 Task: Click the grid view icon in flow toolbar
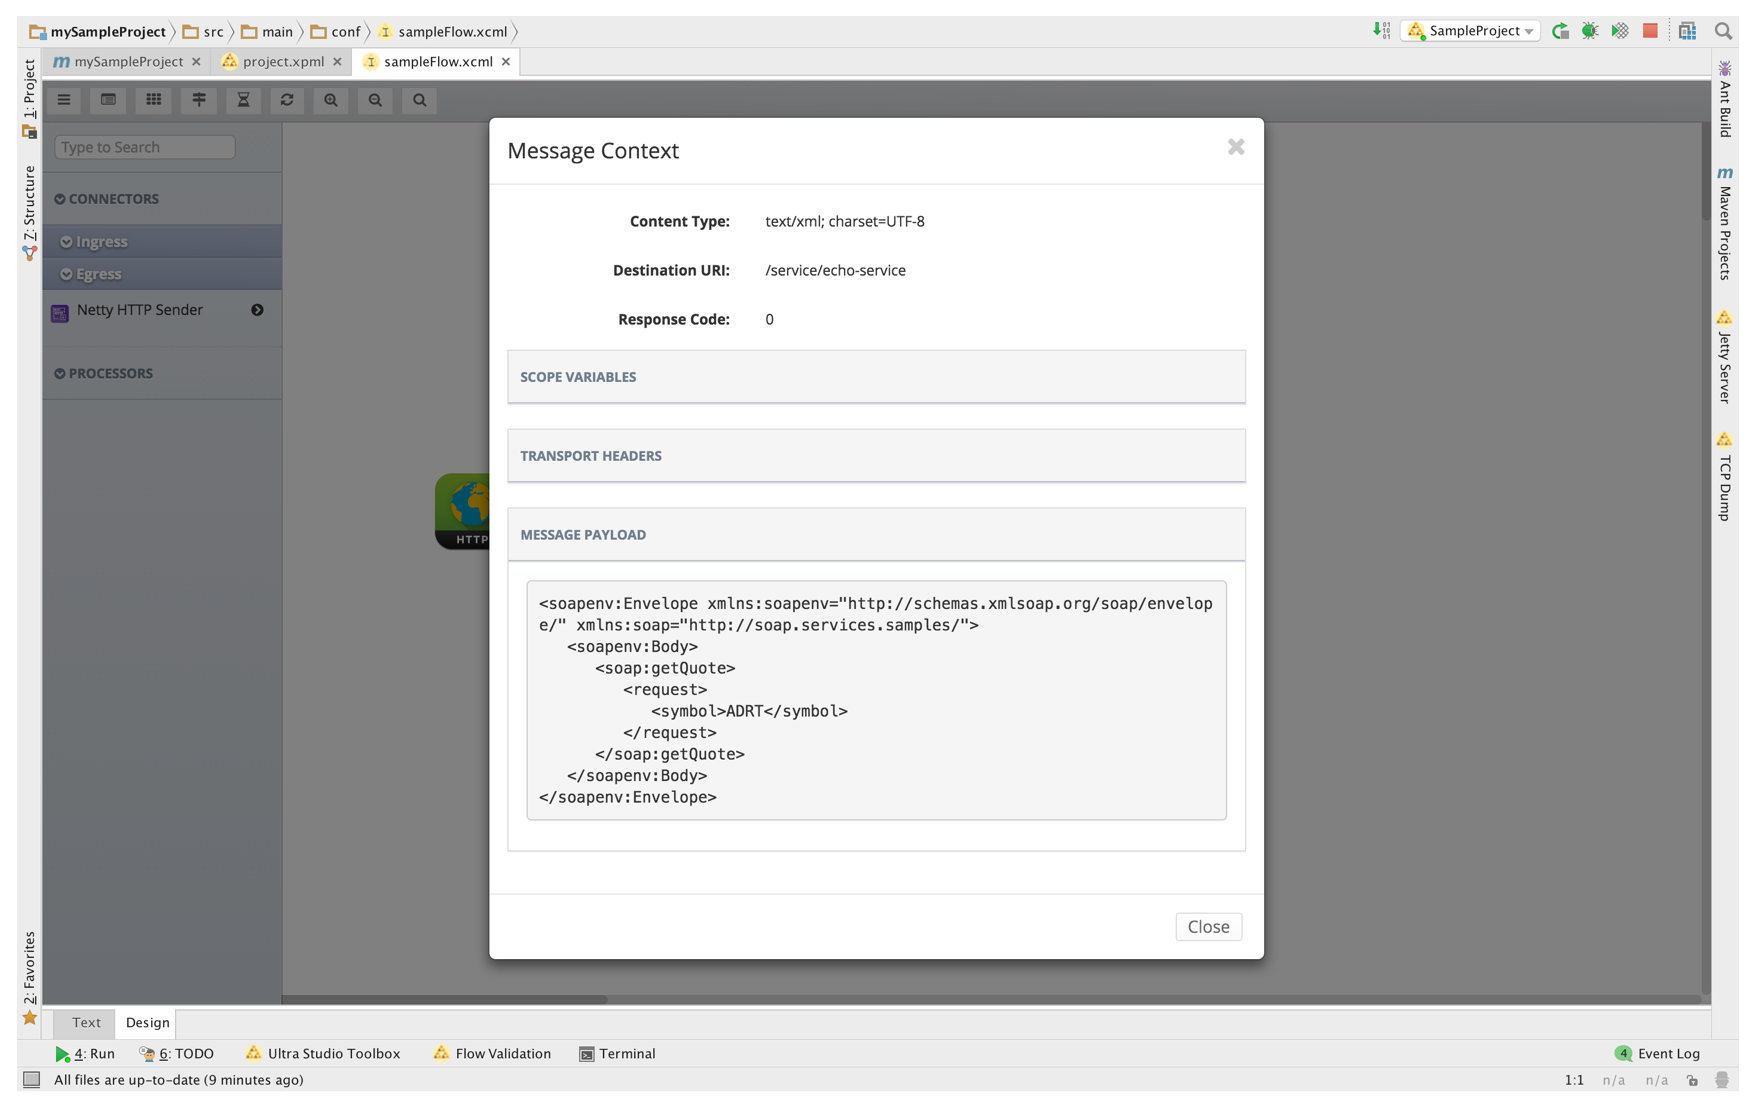pos(153,100)
